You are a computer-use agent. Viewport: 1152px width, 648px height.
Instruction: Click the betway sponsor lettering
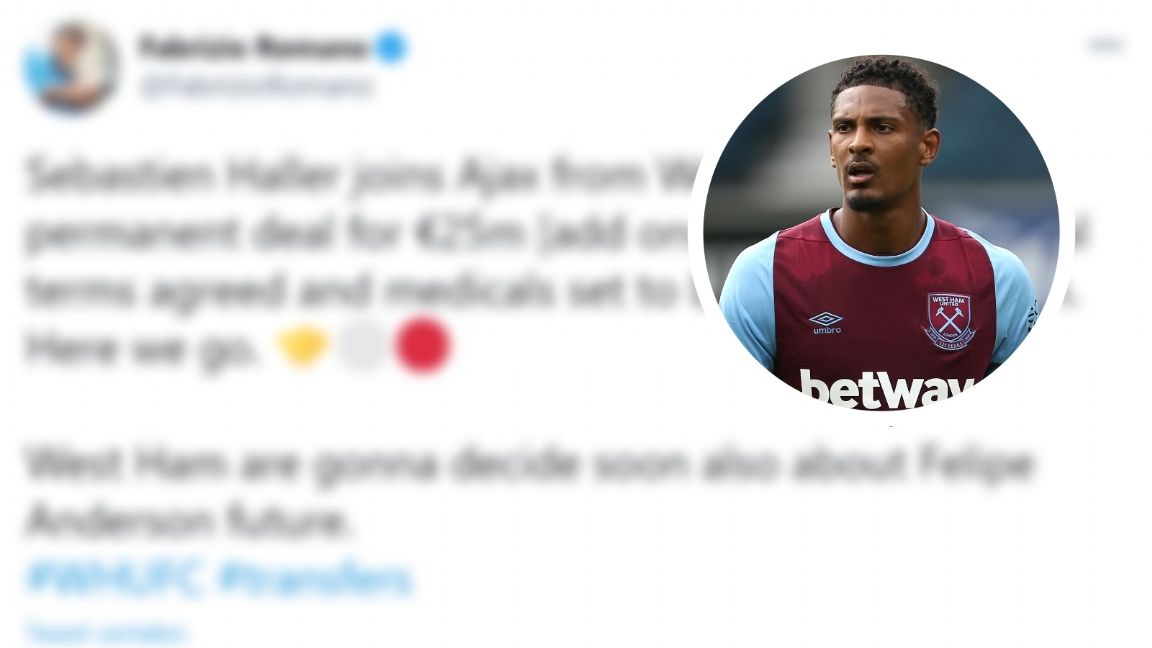point(885,389)
